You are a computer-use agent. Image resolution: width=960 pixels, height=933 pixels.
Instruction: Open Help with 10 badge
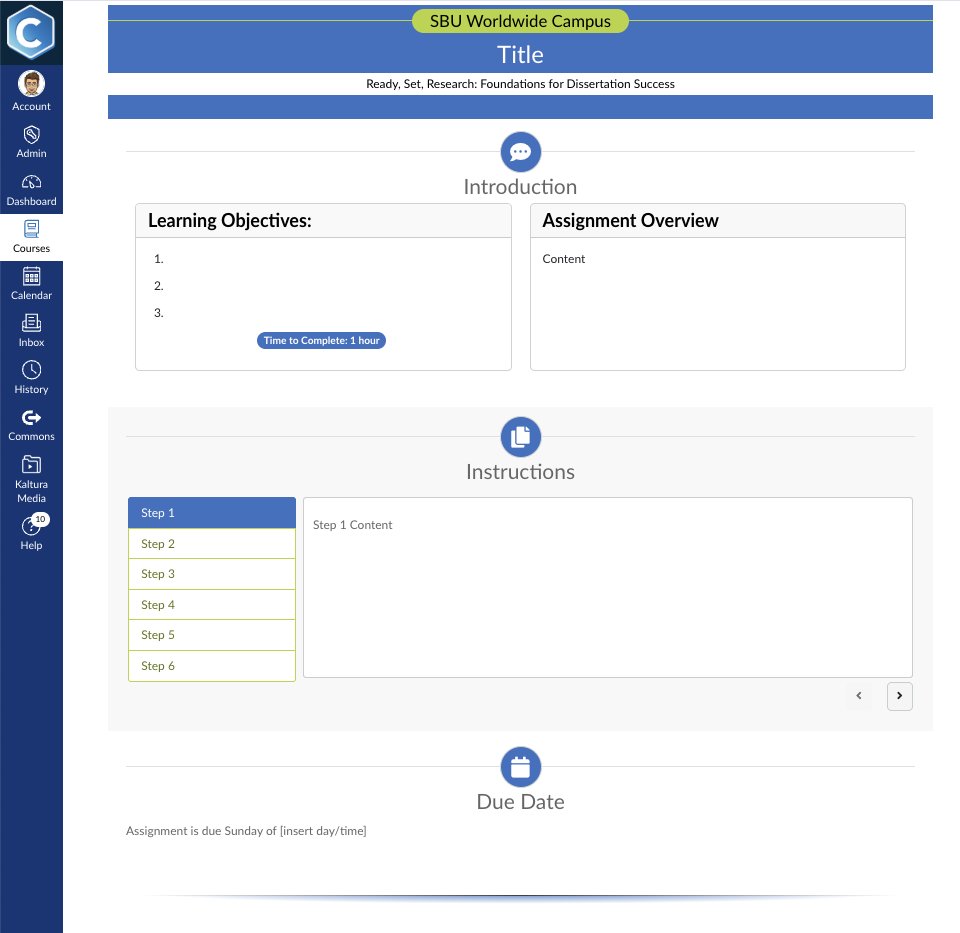tap(31, 532)
